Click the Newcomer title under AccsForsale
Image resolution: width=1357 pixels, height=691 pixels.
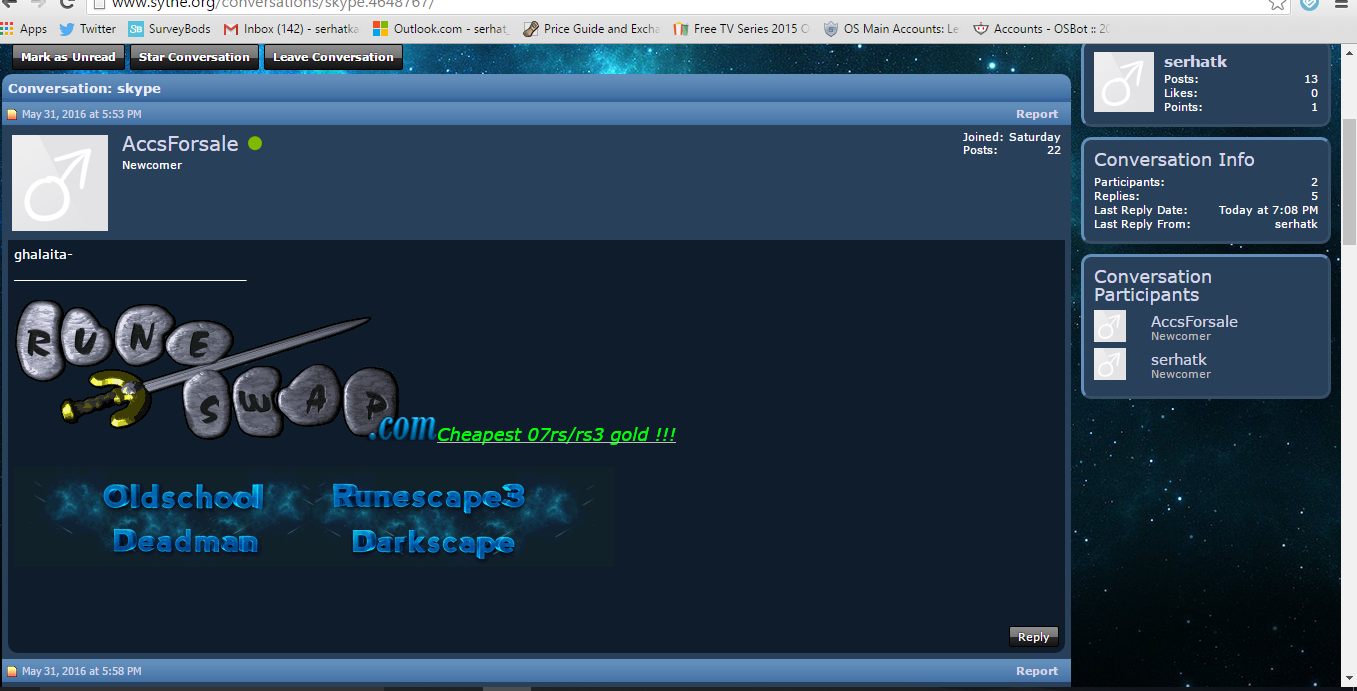[152, 165]
